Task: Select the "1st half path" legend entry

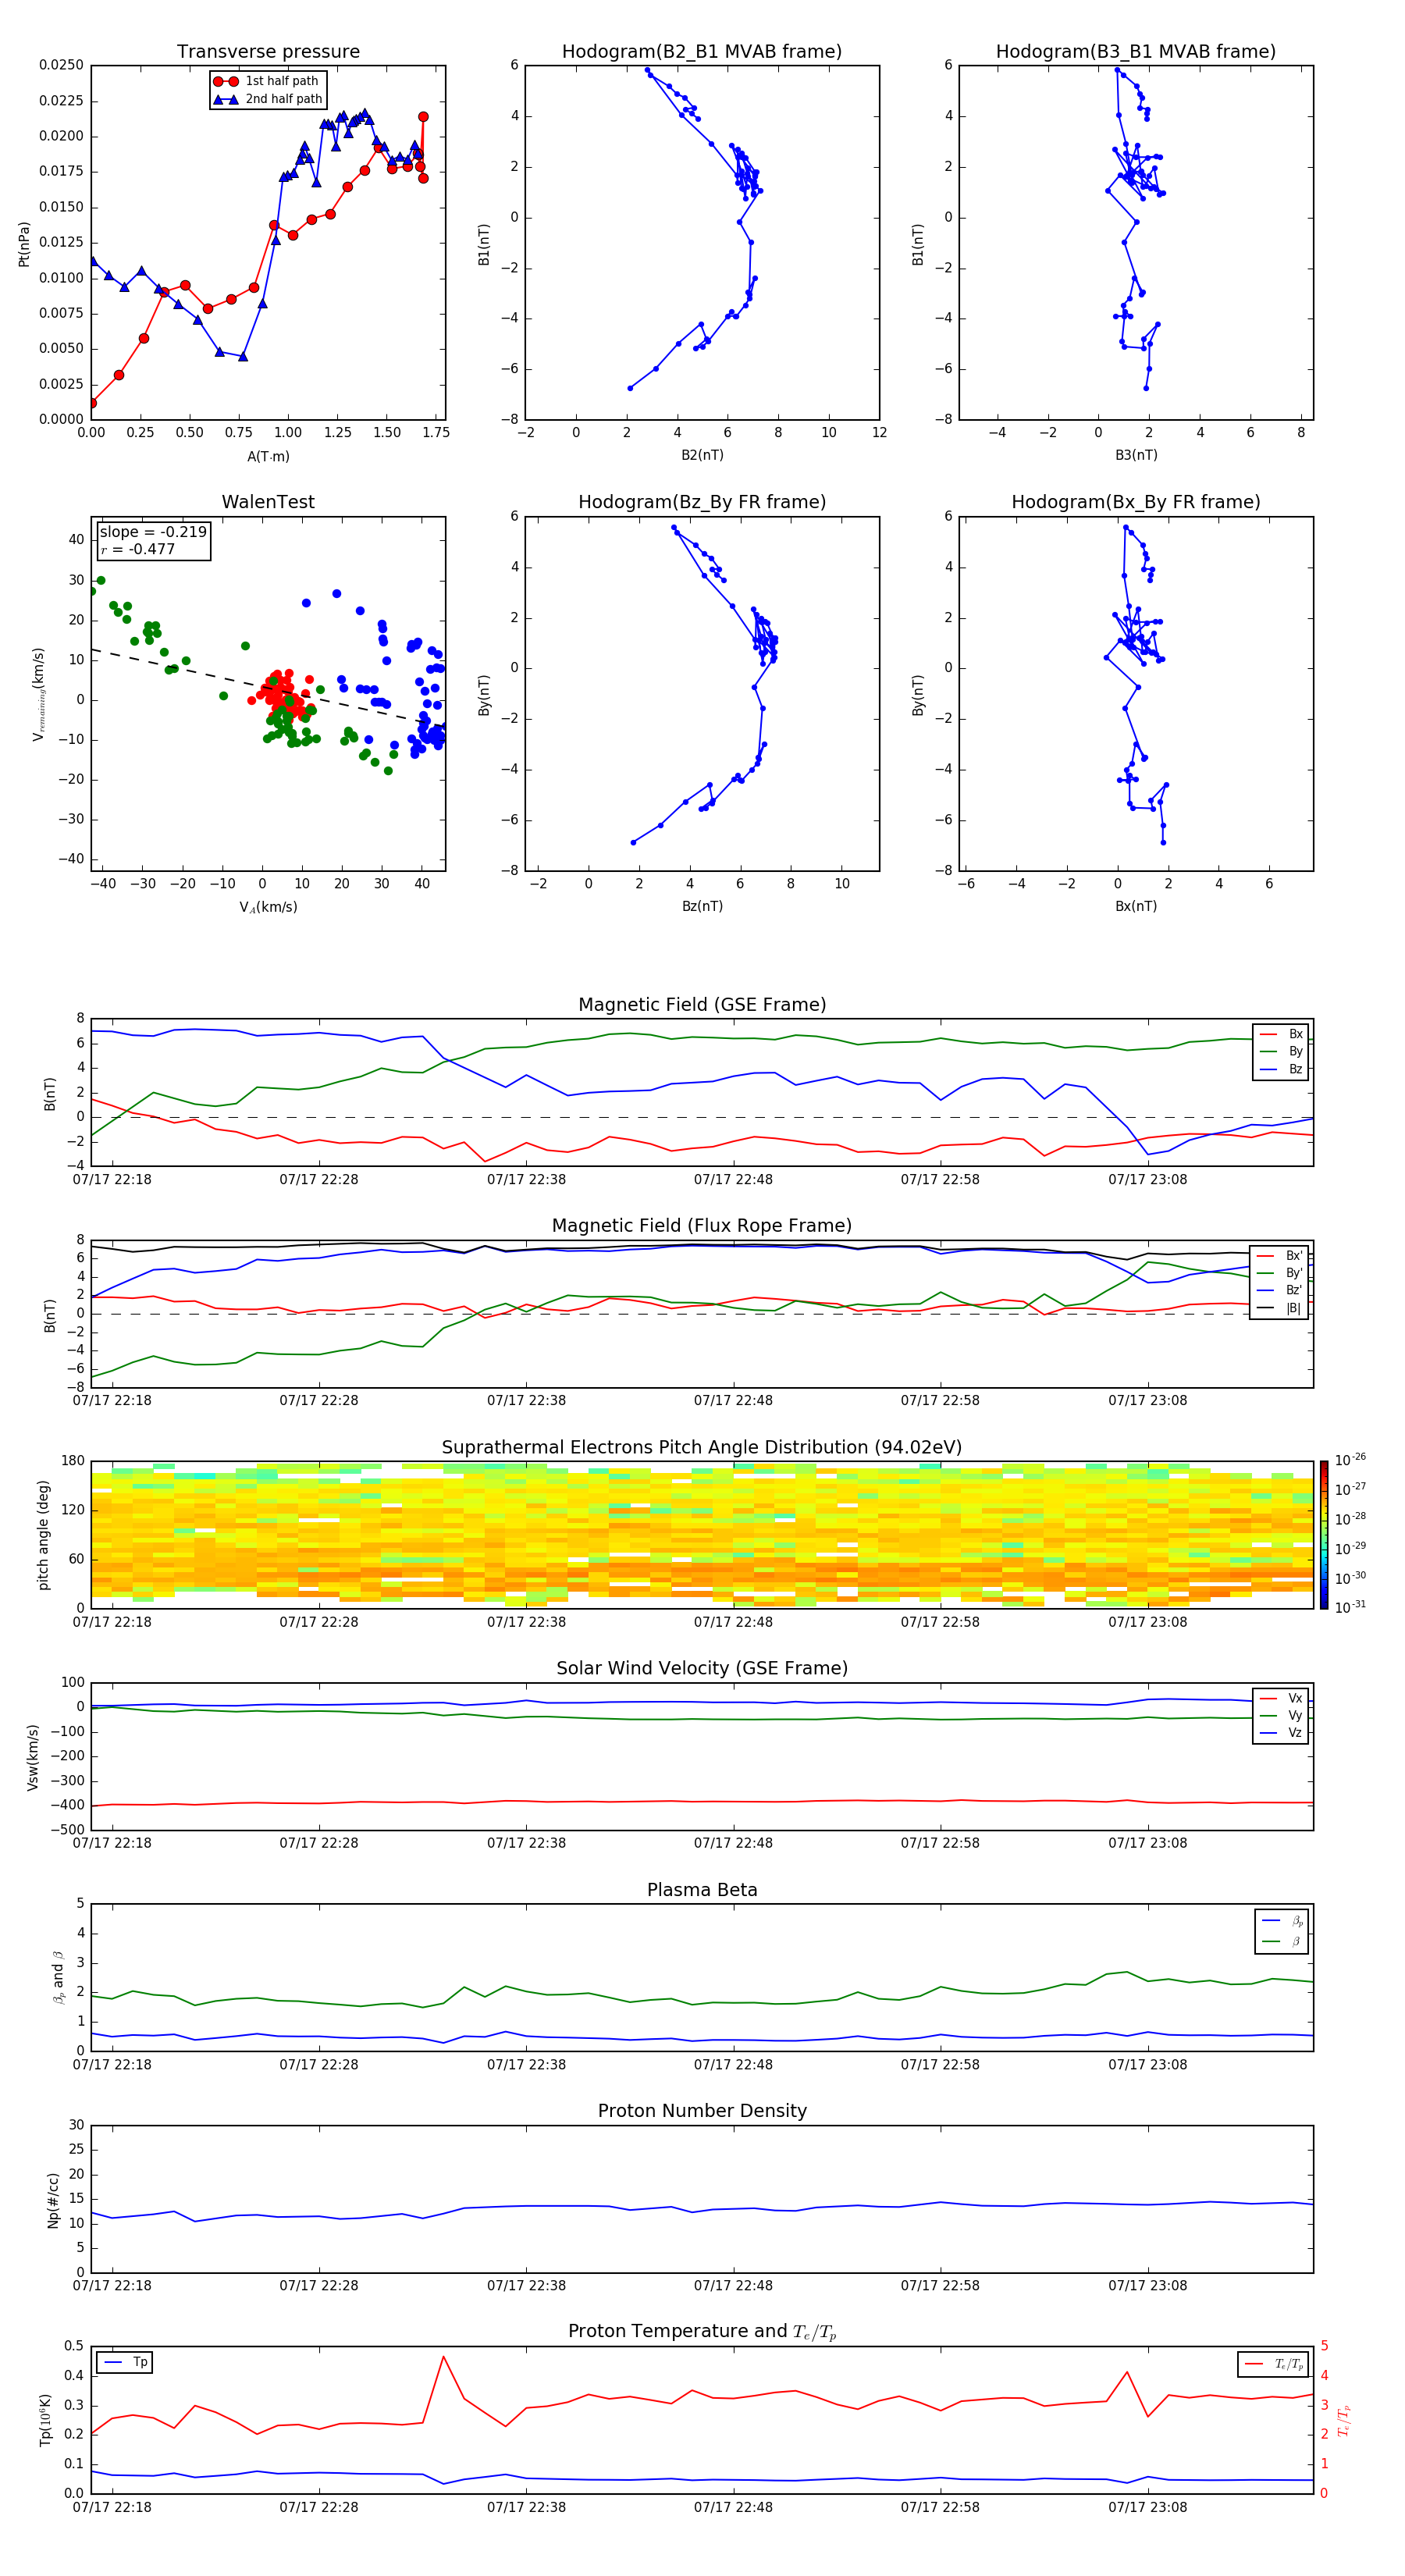Action: point(268,81)
